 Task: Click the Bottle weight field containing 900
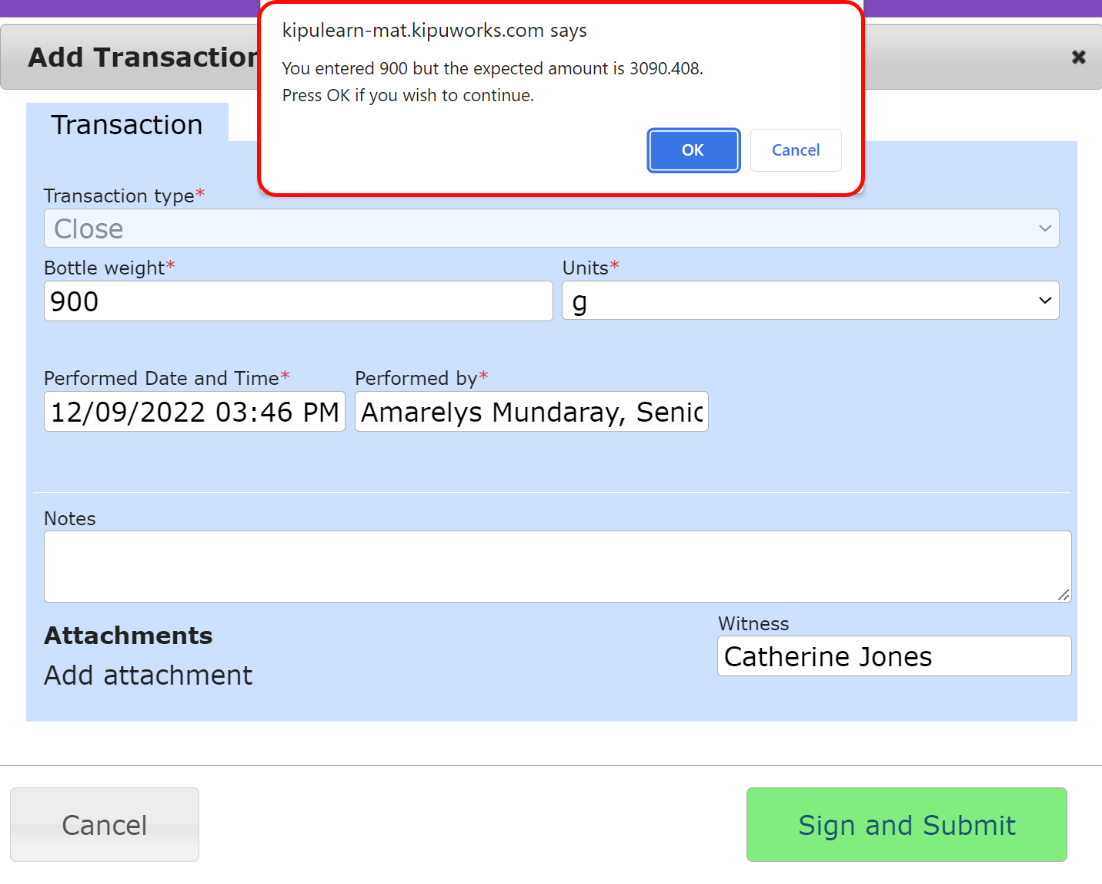coord(298,301)
